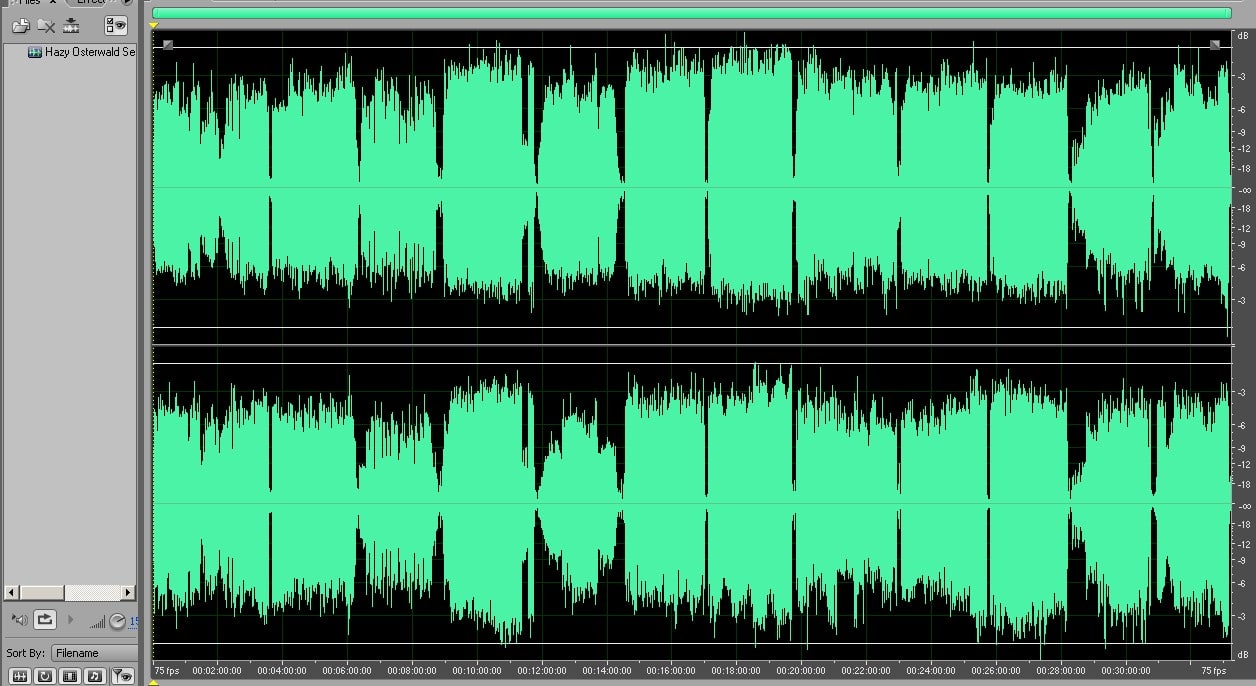1256x686 pixels.
Task: Click the yellow marker below the time ruler
Action: tap(153, 682)
